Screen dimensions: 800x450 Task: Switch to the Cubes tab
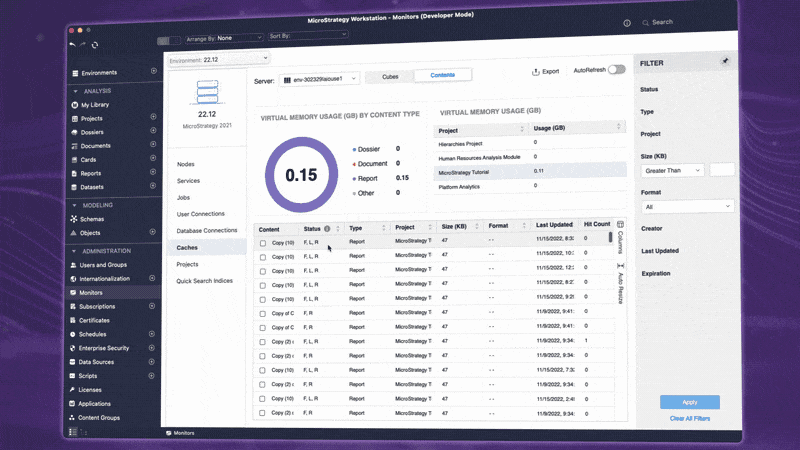pyautogui.click(x=388, y=76)
